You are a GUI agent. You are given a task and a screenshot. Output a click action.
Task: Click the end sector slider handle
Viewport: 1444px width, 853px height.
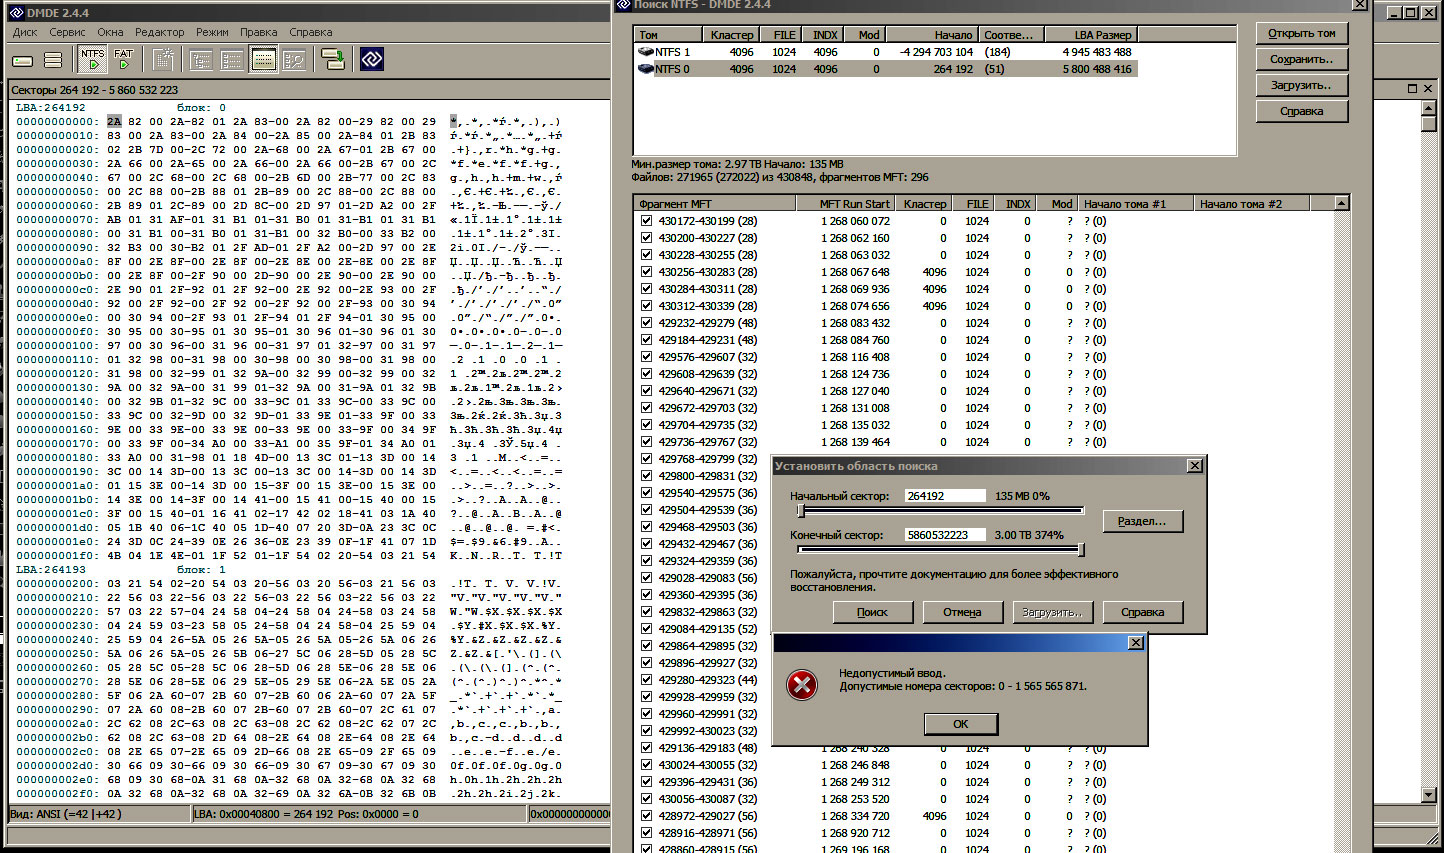[x=1081, y=549]
